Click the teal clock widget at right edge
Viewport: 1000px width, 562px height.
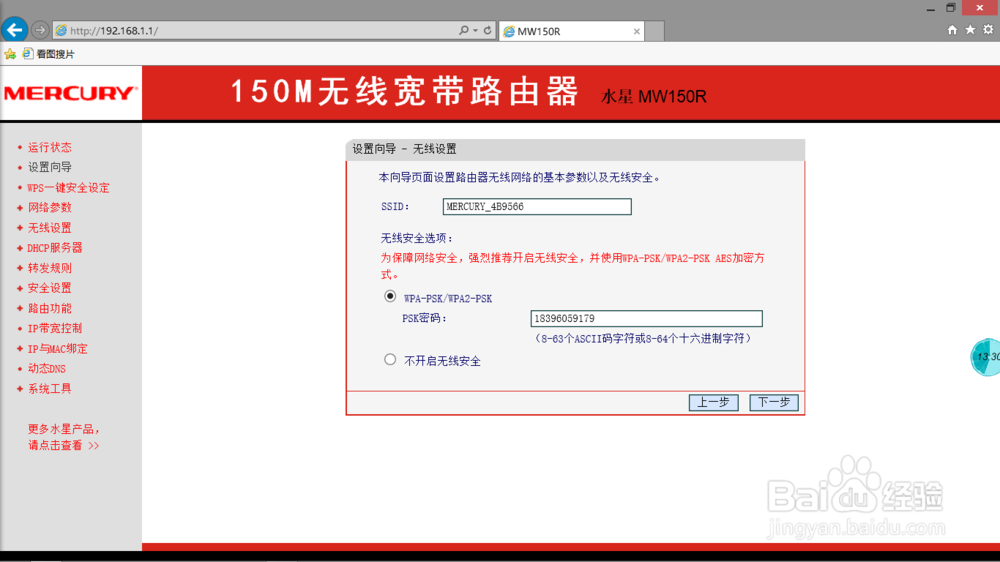coord(985,357)
